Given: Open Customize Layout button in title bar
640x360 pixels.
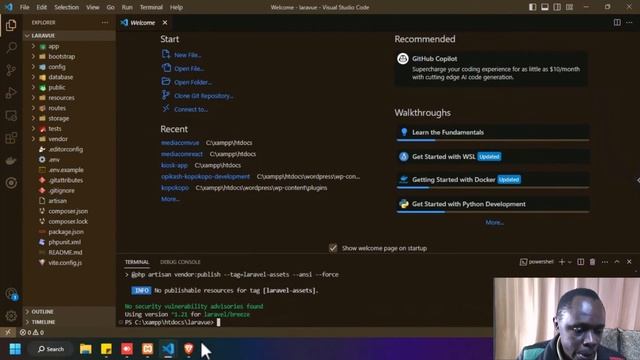Looking at the screenshot, I should point(569,7).
